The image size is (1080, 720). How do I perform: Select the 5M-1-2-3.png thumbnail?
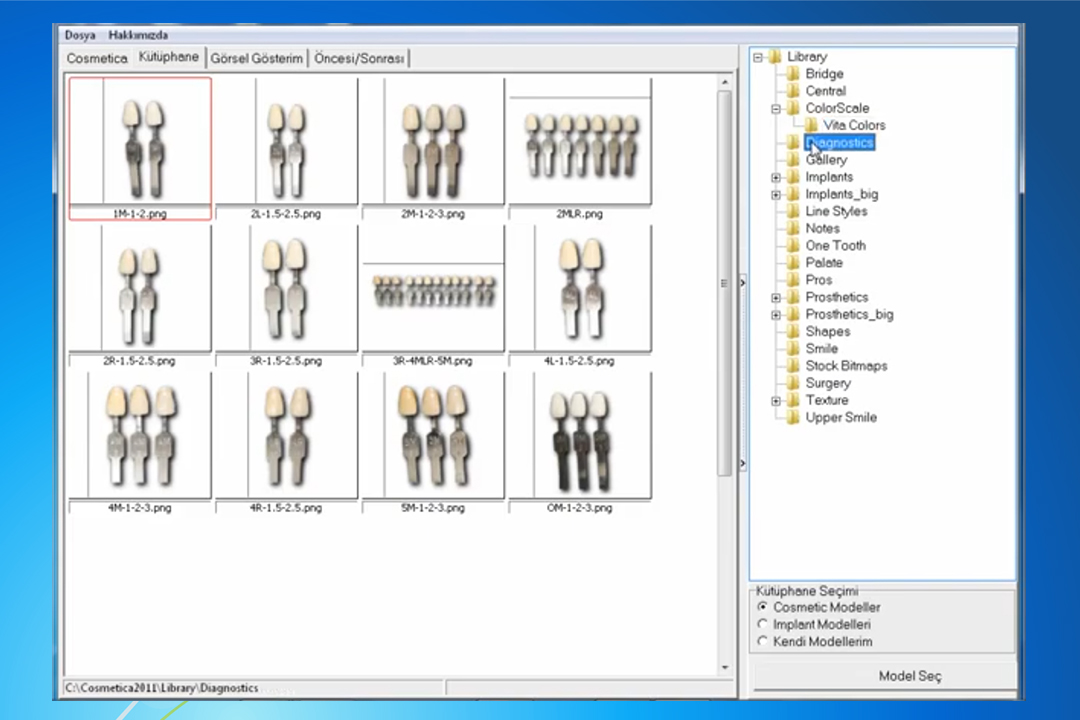433,442
